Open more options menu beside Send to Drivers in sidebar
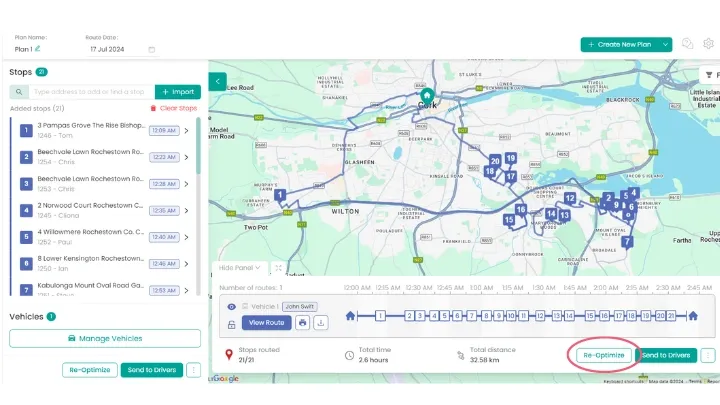 click(193, 370)
